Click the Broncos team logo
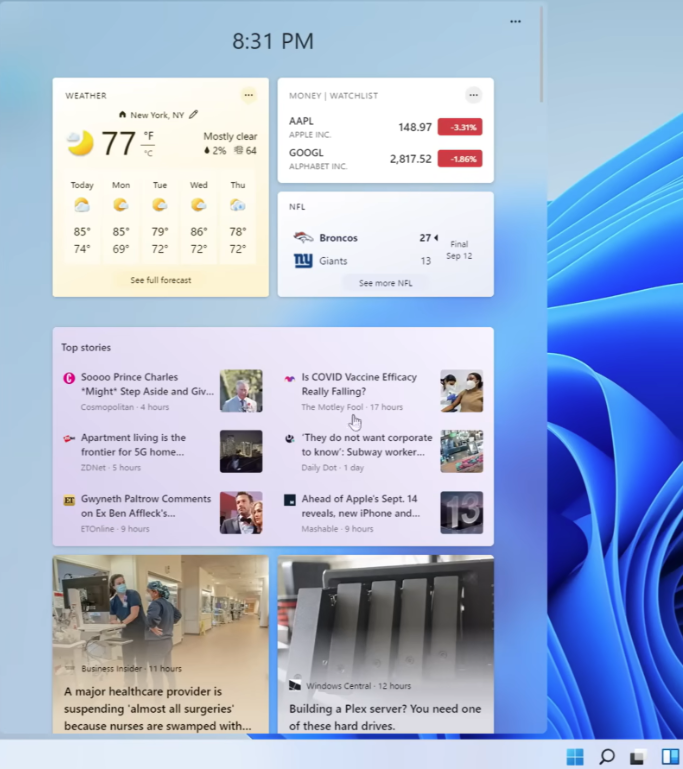The image size is (683, 769). click(303, 238)
